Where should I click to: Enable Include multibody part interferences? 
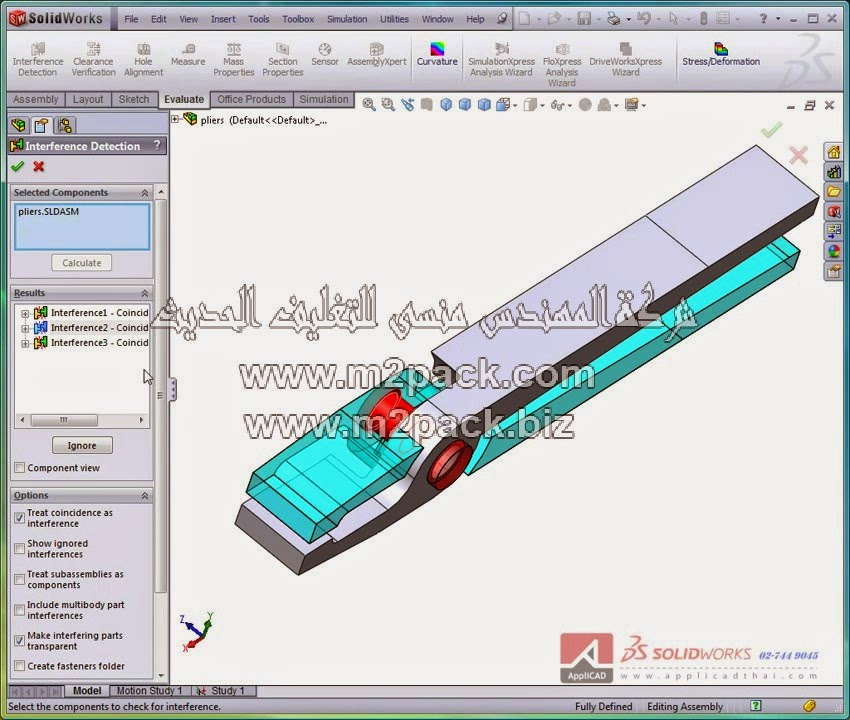pos(20,610)
